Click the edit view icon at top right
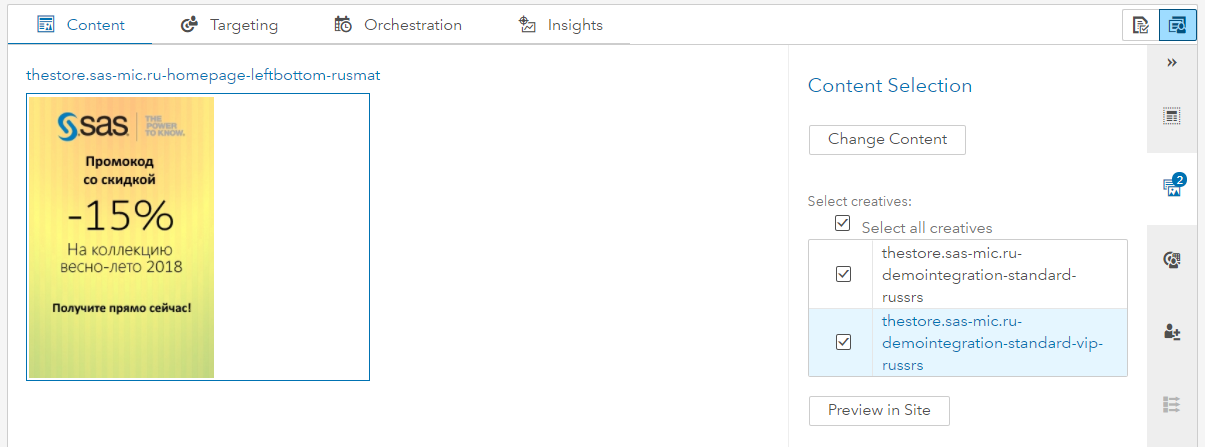This screenshot has height=447, width=1205. pos(1140,25)
